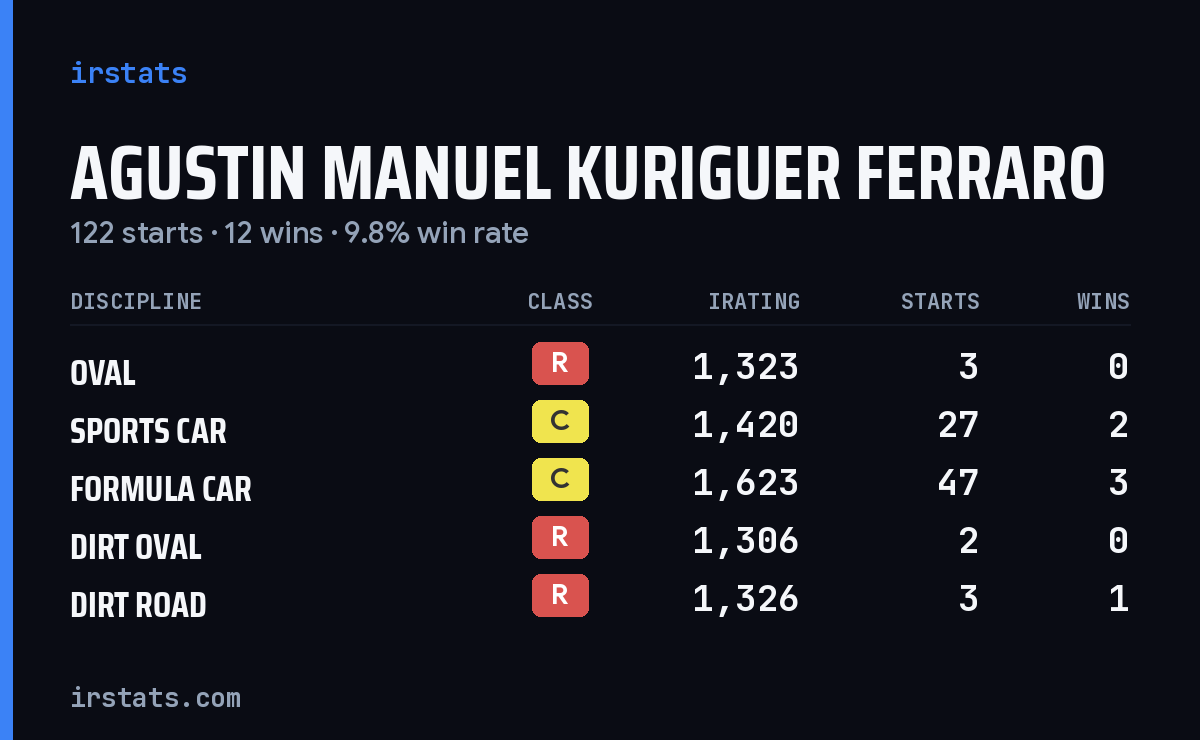This screenshot has height=740, width=1200.
Task: Select the DIRT OVAL discipline row label
Action: pyautogui.click(x=136, y=547)
